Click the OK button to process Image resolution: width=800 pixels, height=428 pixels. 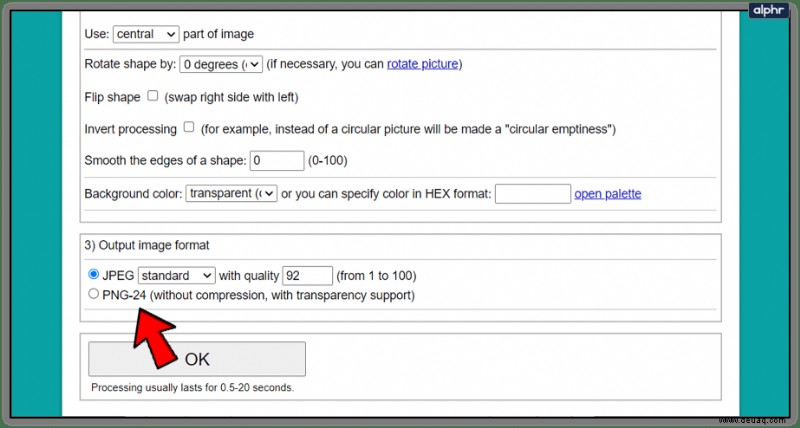[x=197, y=359]
